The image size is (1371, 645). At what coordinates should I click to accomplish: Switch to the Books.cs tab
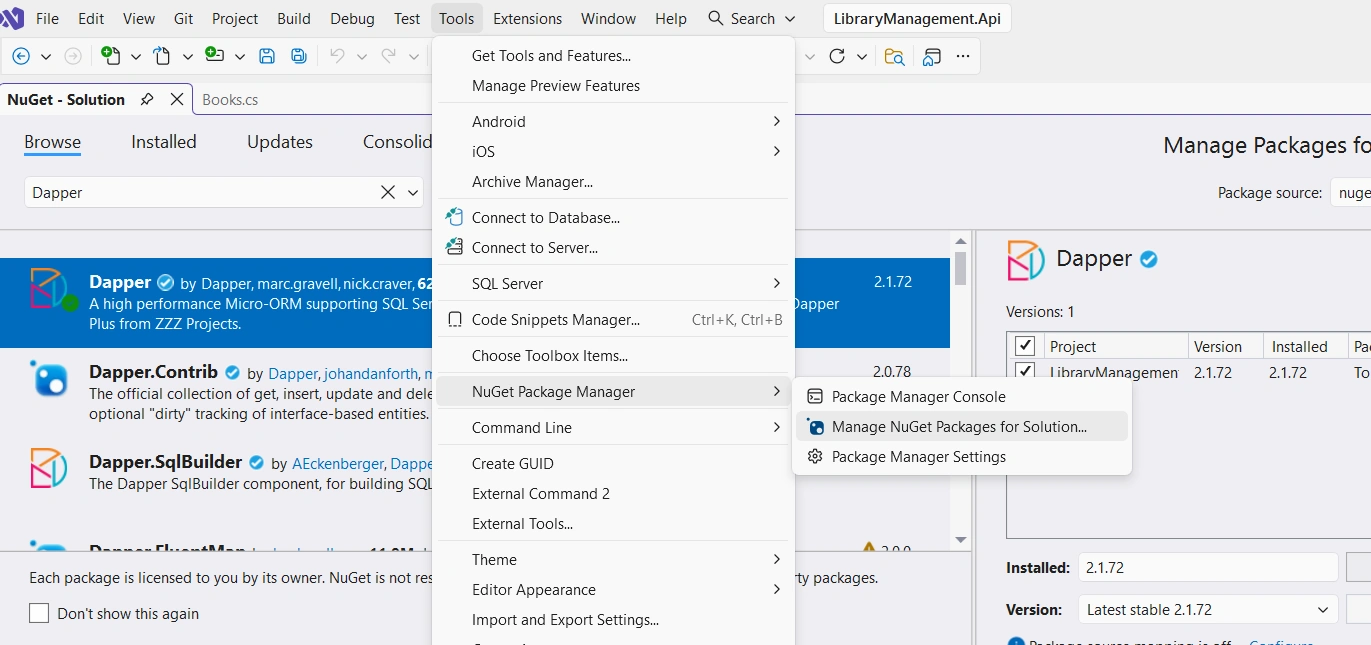click(x=230, y=99)
